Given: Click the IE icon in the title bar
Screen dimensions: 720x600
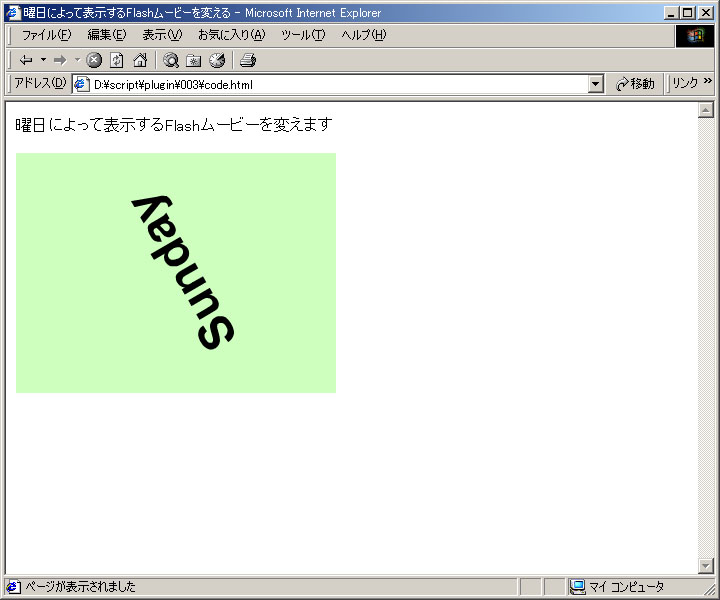Looking at the screenshot, I should coord(14,13).
